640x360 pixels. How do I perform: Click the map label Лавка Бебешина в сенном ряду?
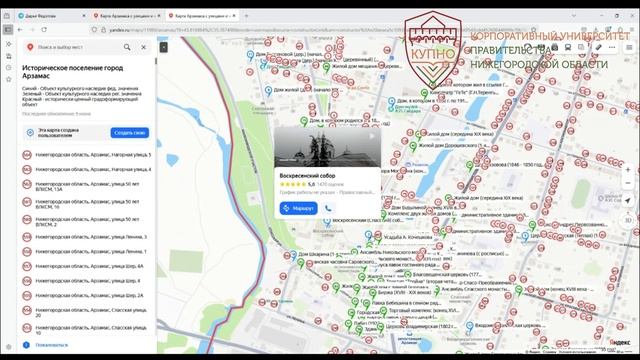pos(406,303)
